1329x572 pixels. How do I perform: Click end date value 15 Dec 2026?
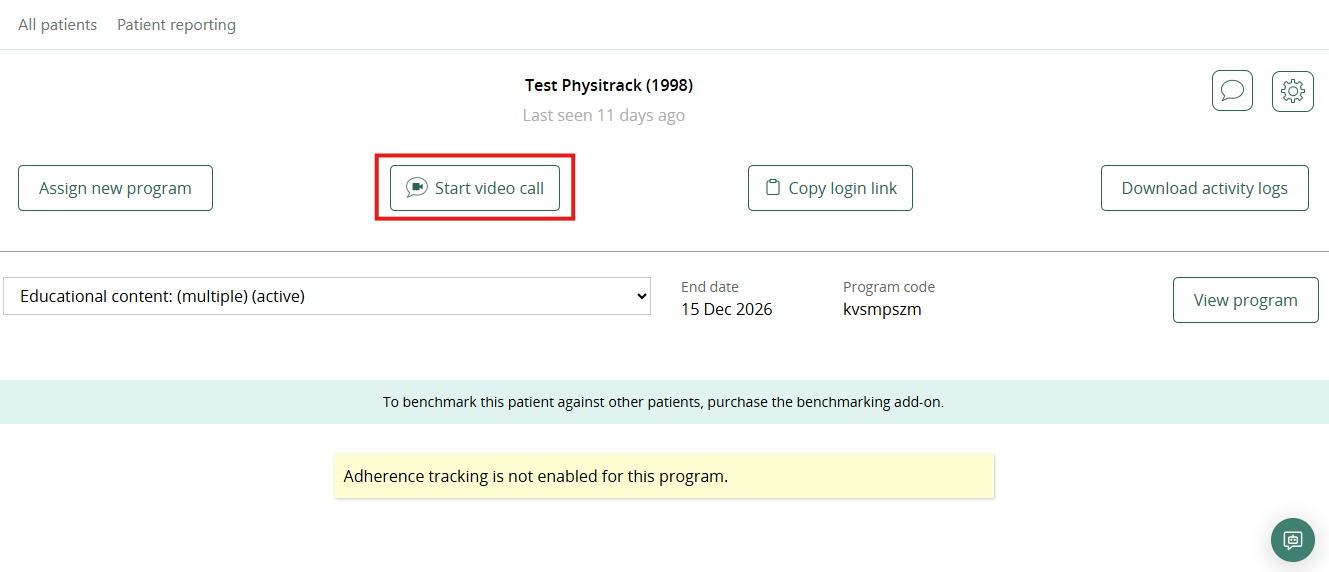pyautogui.click(x=727, y=309)
